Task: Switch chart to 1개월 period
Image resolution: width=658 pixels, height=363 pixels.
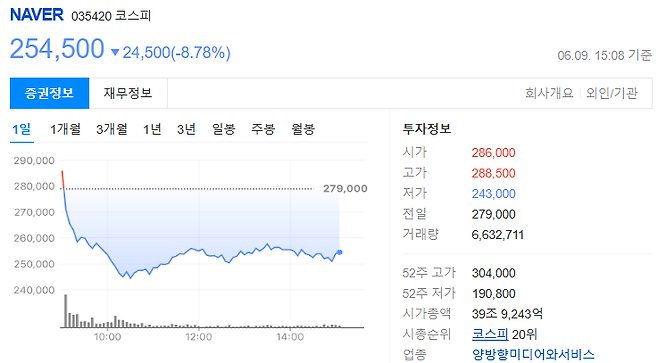Action: click(65, 129)
